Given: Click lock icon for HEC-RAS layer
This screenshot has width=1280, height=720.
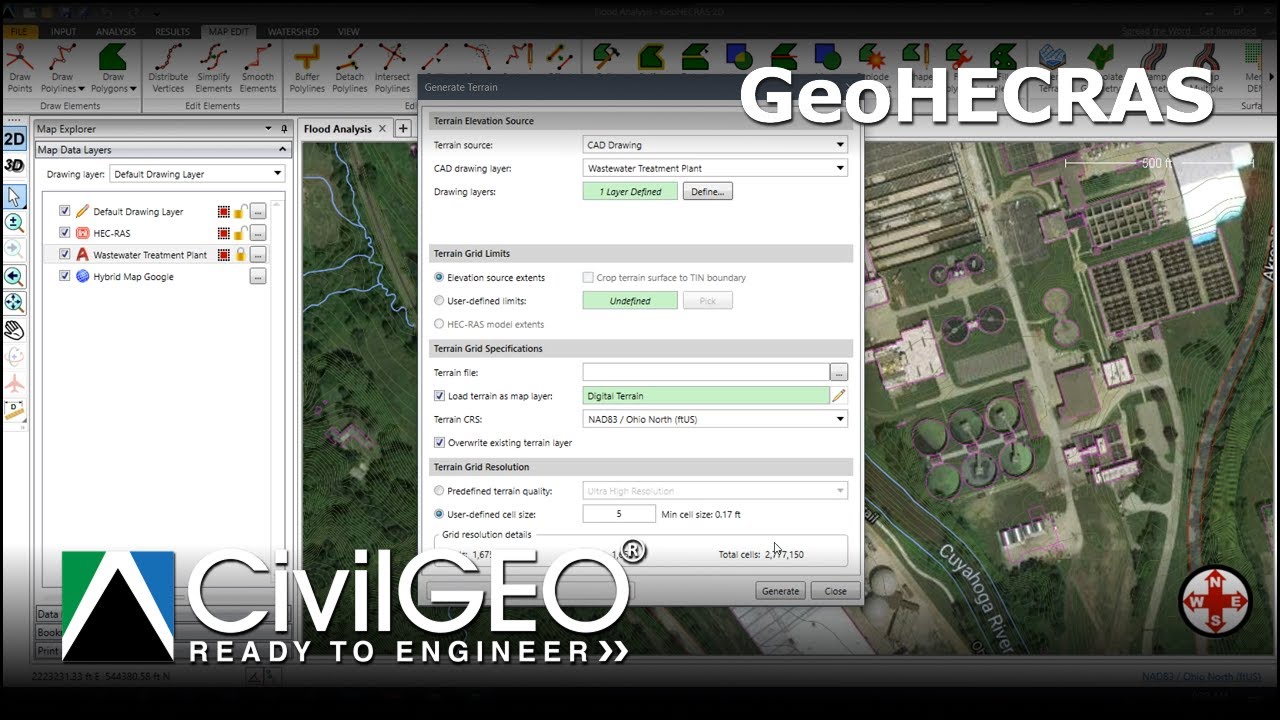Looking at the screenshot, I should [240, 233].
